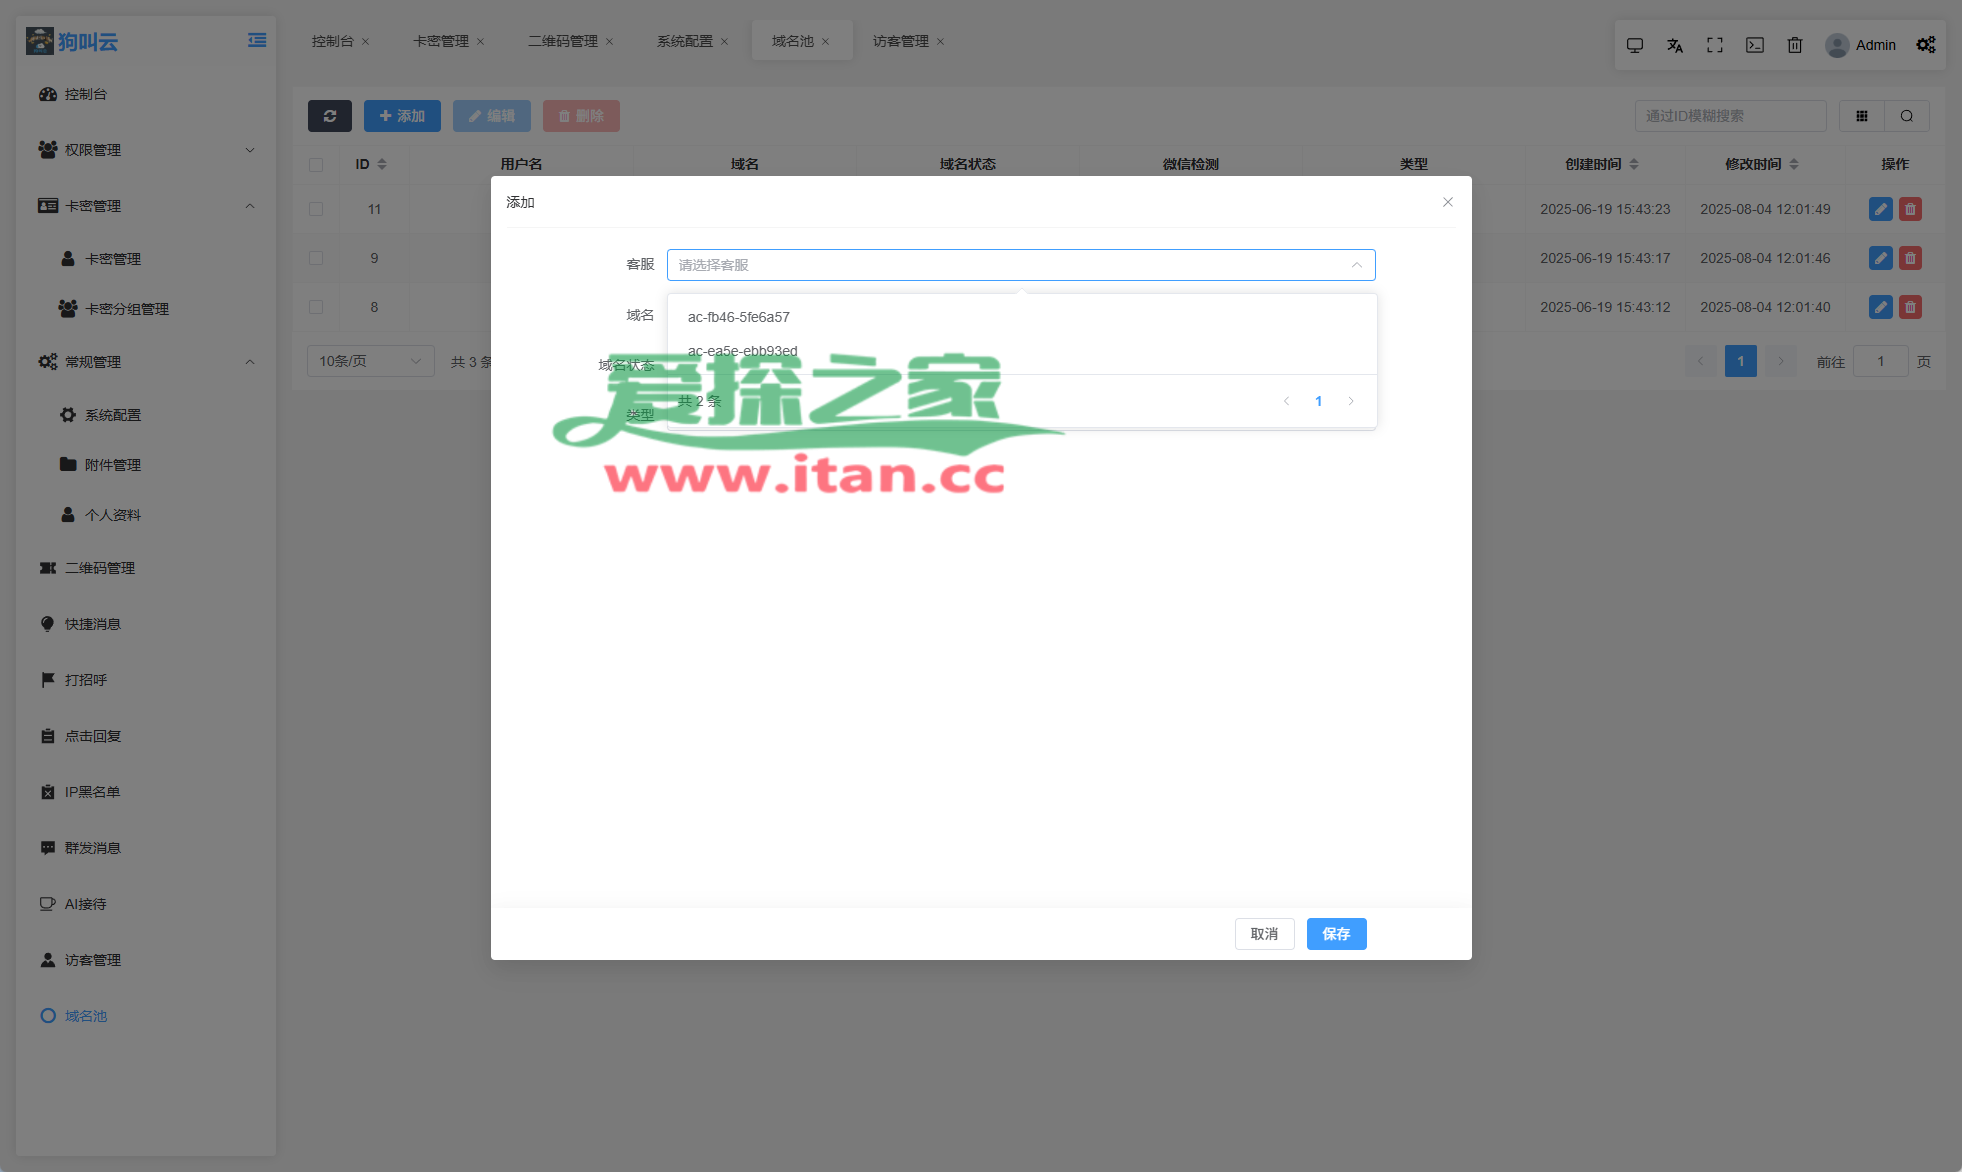Delete the row with ID 8
Screen dimensions: 1962x1172
(1910, 307)
